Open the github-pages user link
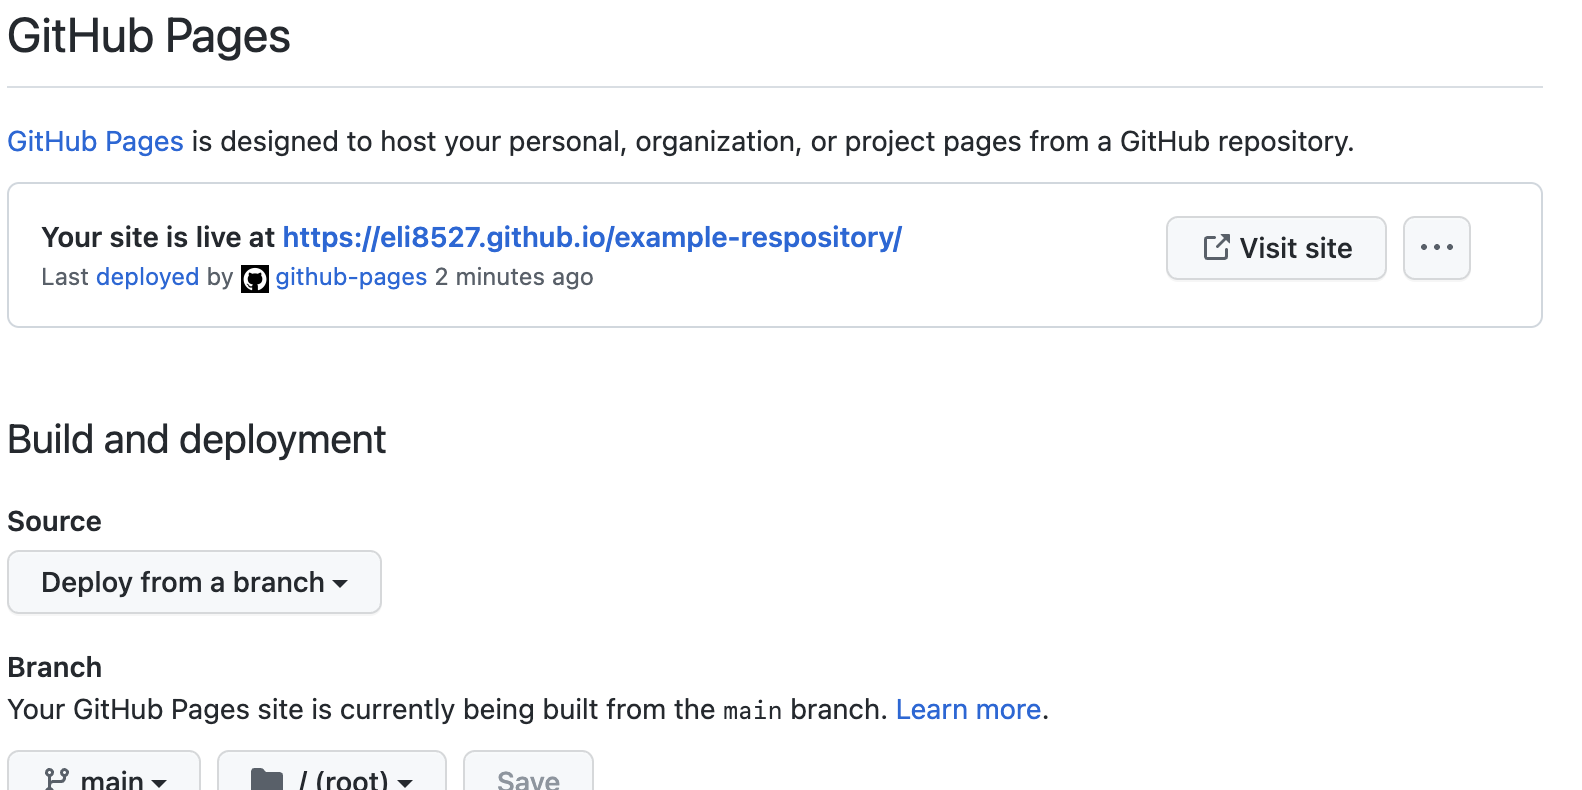The image size is (1582, 790). tap(351, 277)
